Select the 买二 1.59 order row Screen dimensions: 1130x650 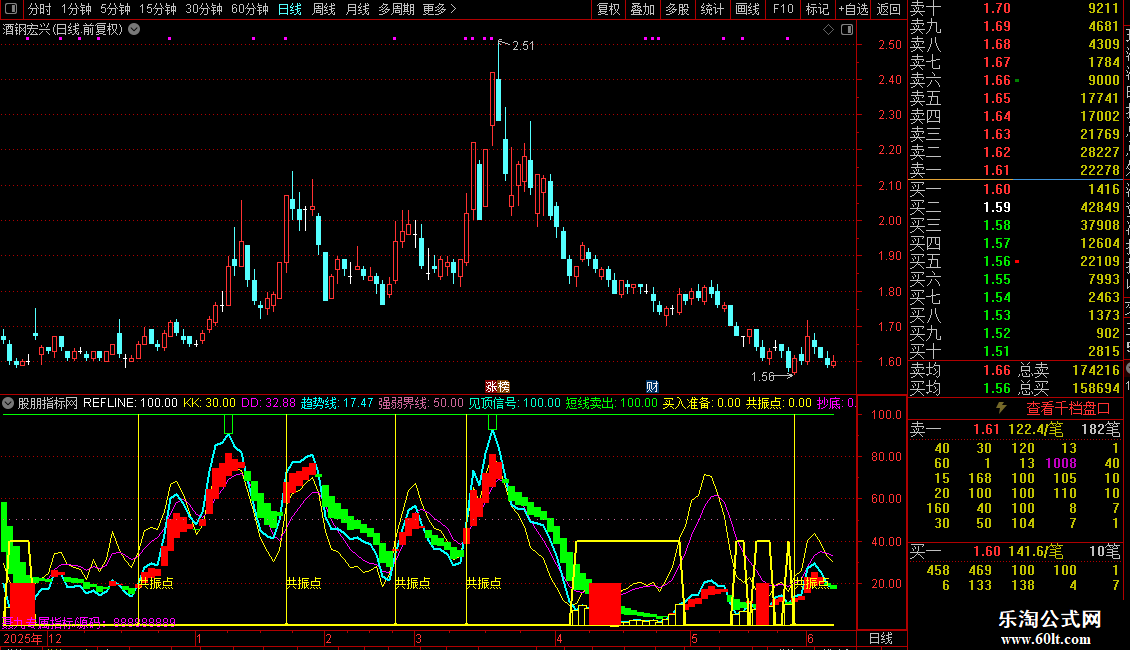point(1015,207)
